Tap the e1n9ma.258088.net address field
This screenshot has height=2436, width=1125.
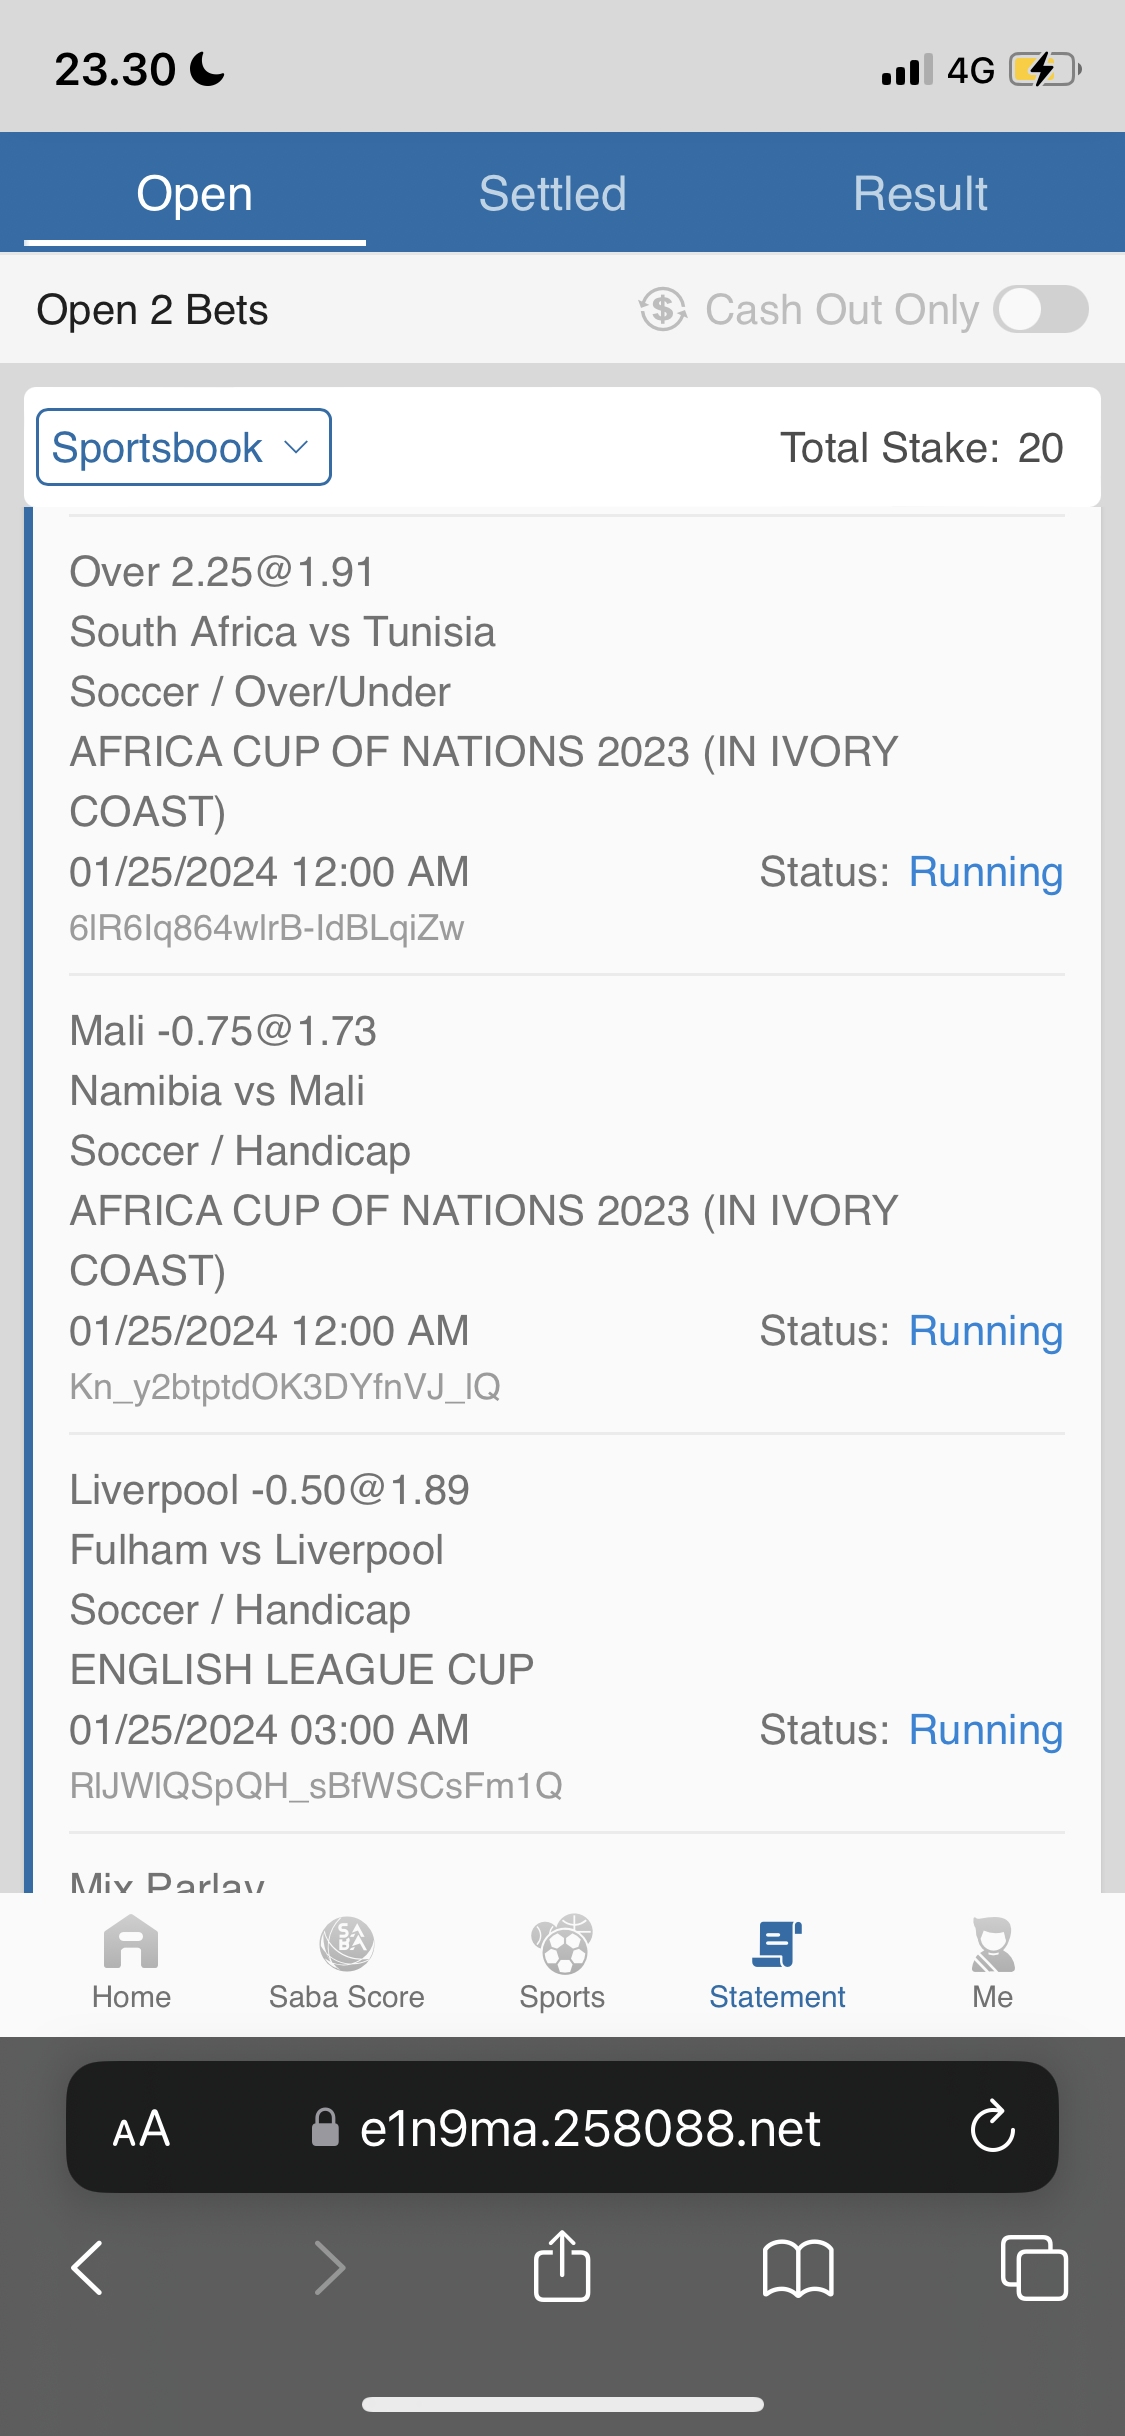point(590,2128)
